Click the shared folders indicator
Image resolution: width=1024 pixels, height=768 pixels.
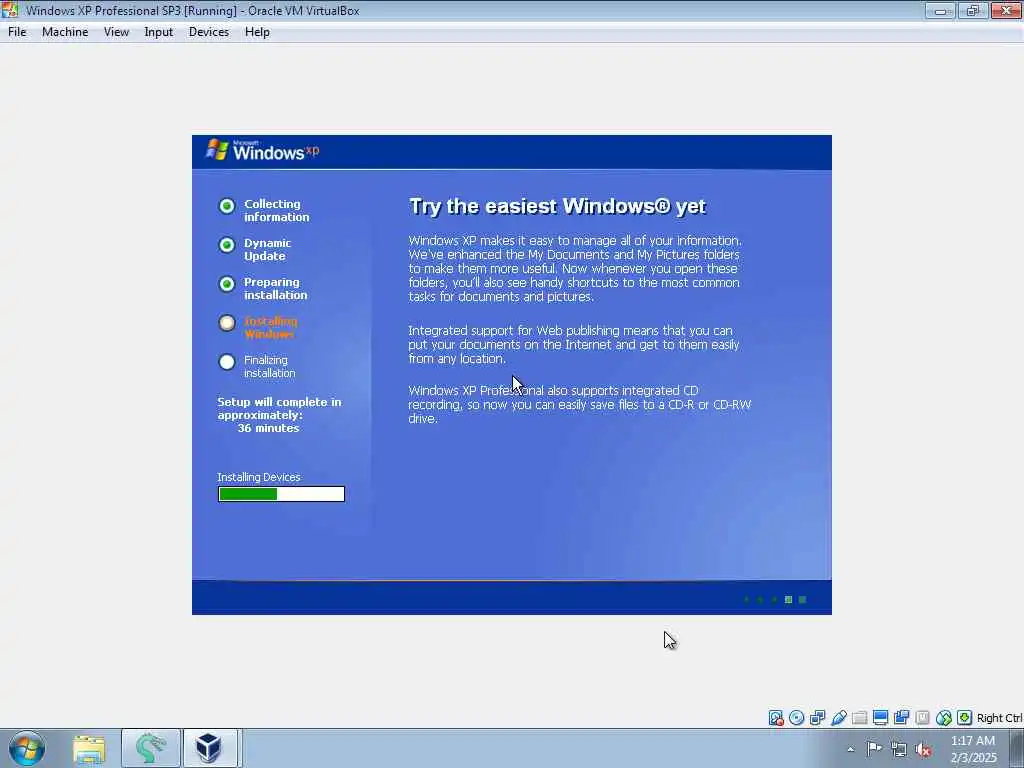pyautogui.click(x=860, y=718)
